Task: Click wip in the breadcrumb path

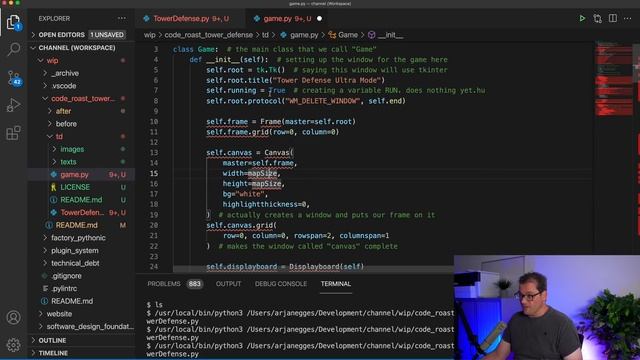Action: 149,35
